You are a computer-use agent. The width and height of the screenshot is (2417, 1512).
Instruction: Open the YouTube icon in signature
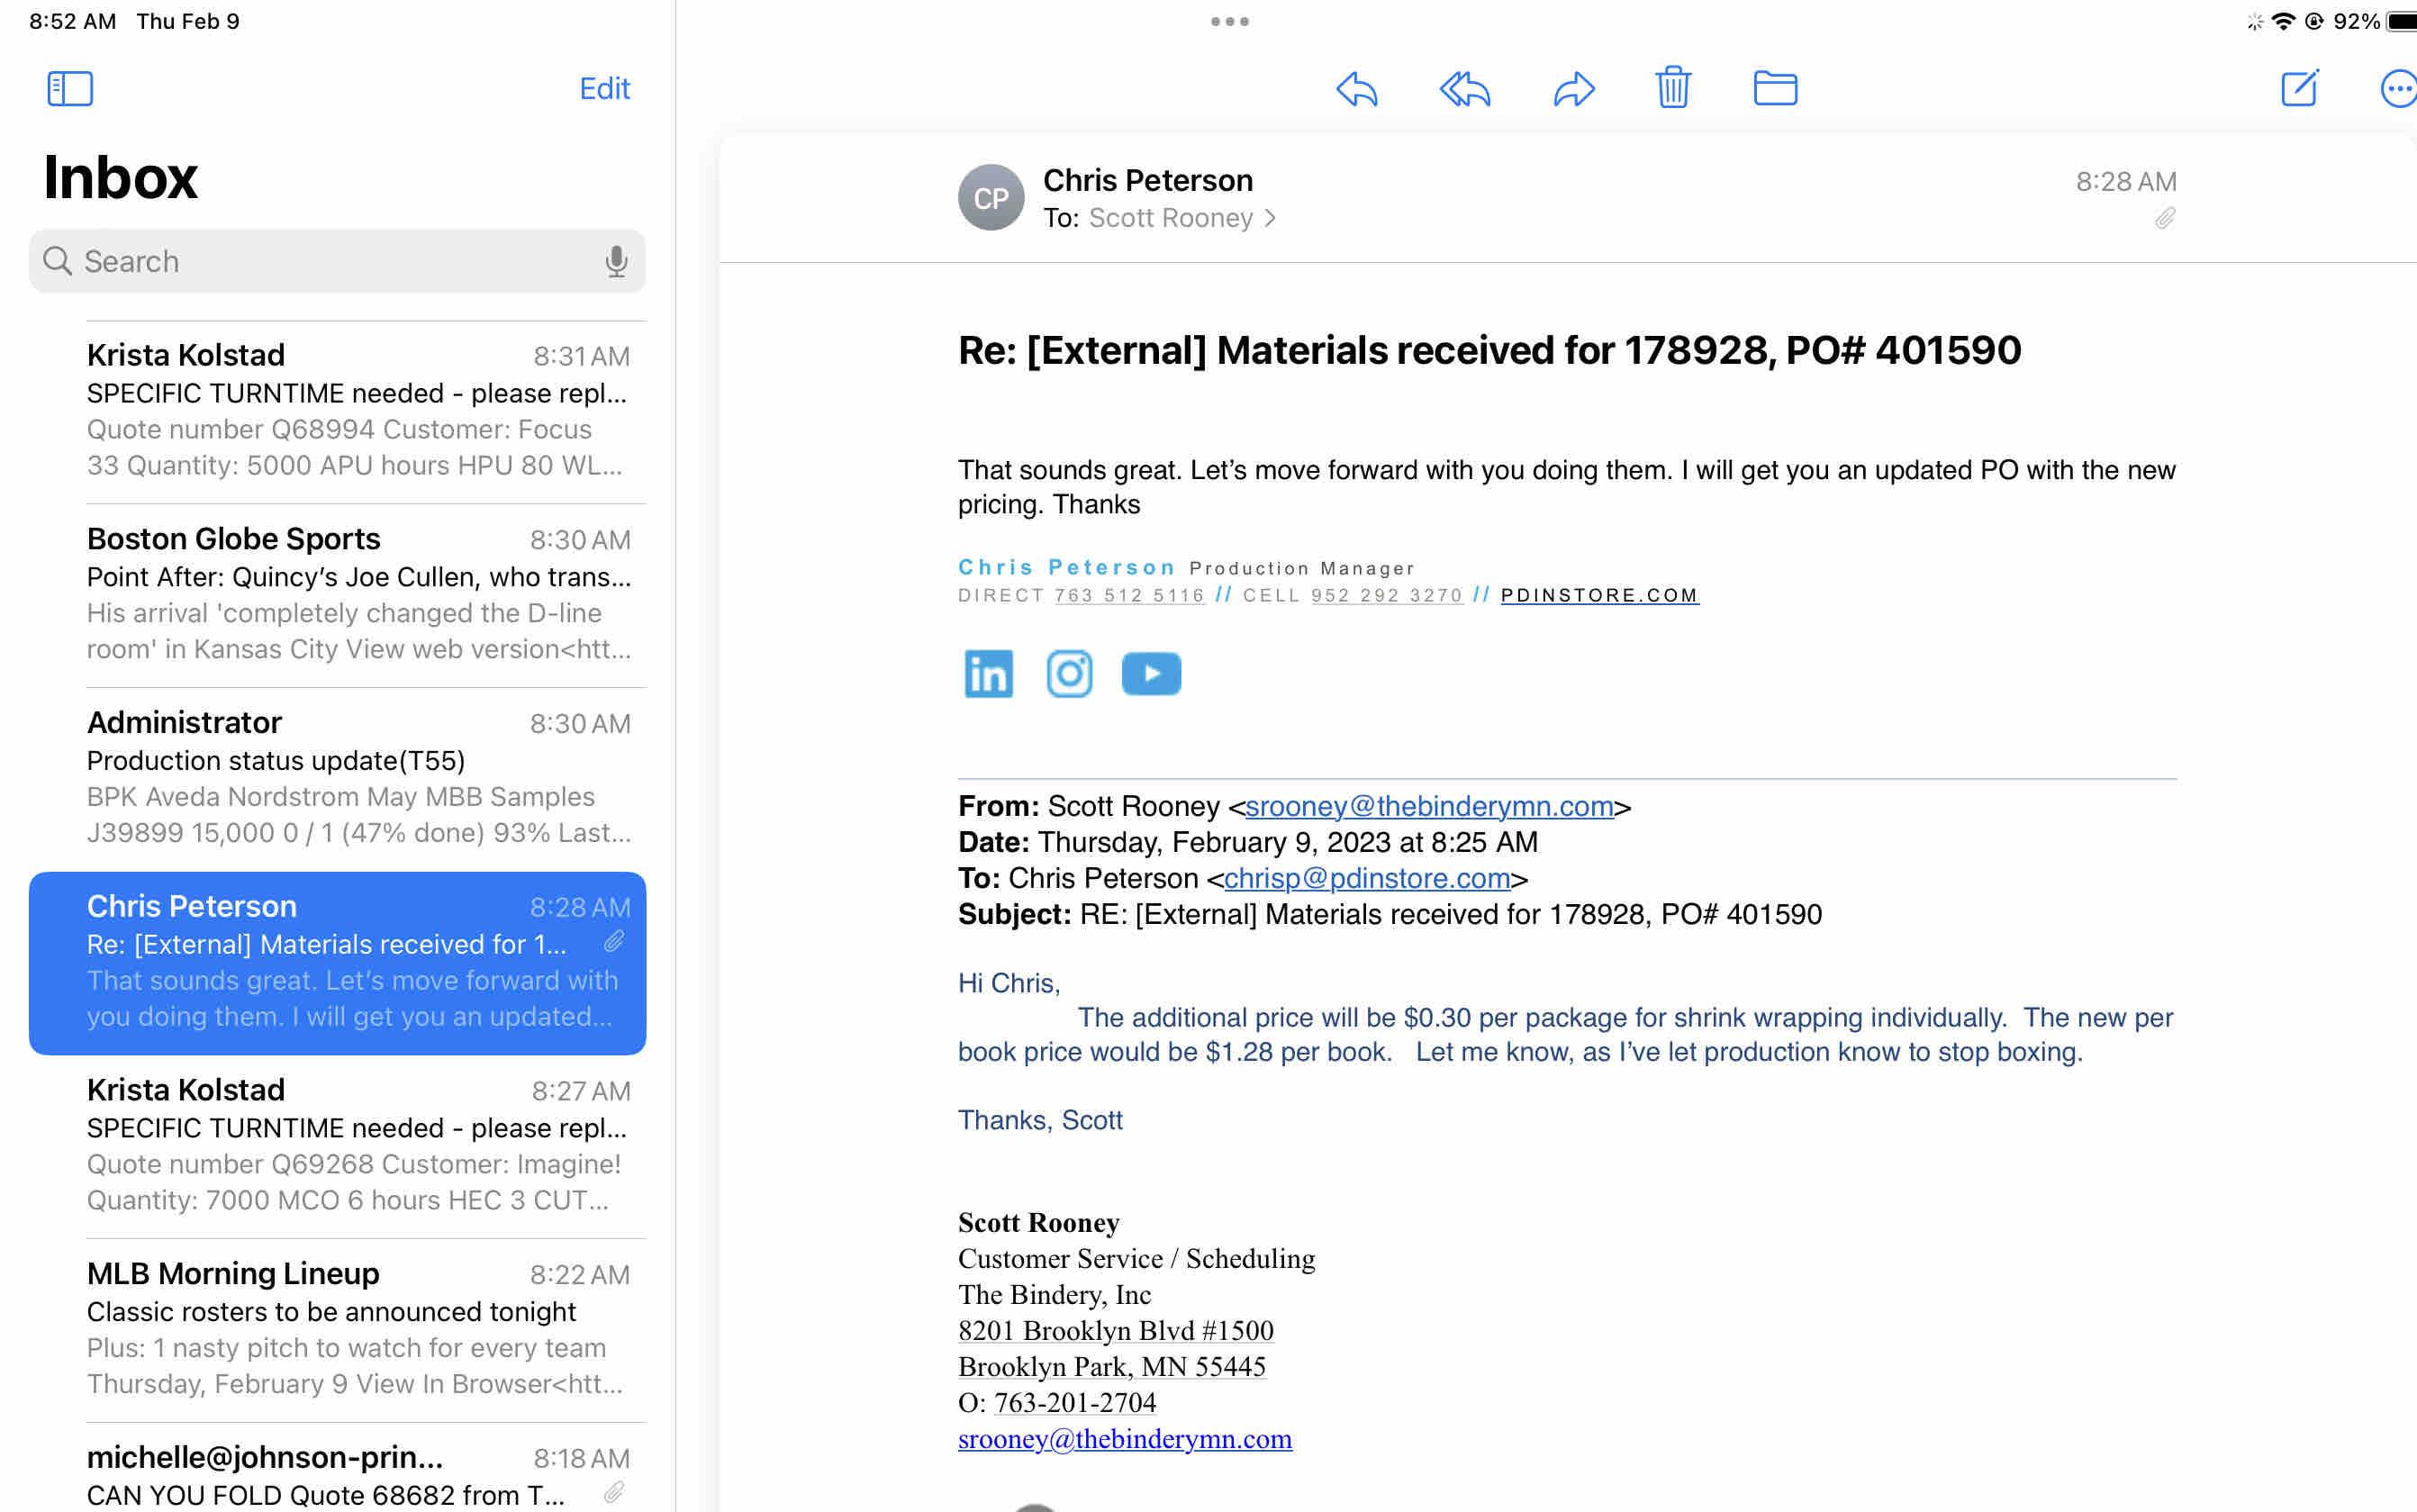1151,674
